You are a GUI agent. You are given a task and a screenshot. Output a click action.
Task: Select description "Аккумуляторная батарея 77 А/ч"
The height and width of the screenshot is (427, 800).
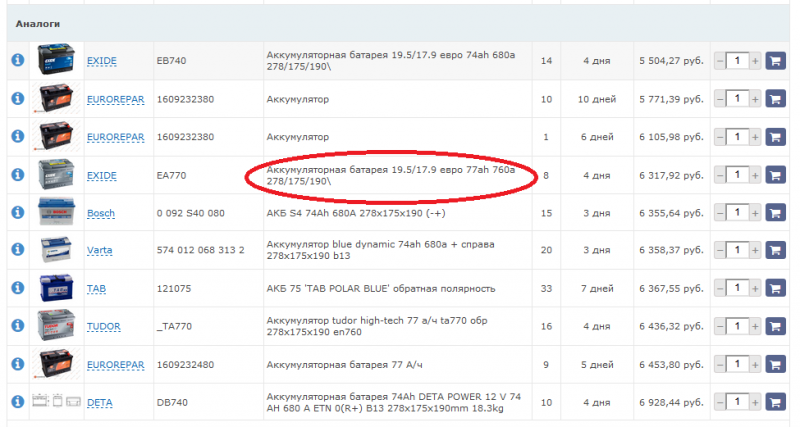pos(344,365)
